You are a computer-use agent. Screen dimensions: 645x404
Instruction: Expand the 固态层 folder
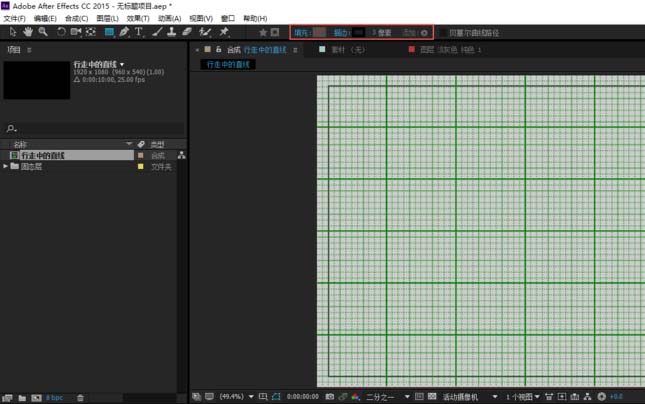(6, 167)
